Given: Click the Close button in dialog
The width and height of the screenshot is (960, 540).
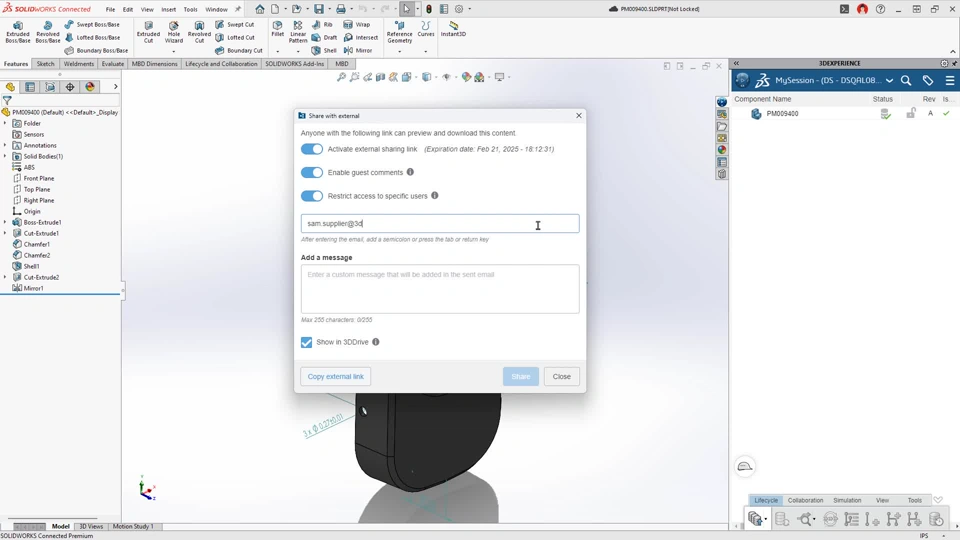Looking at the screenshot, I should [x=561, y=377].
